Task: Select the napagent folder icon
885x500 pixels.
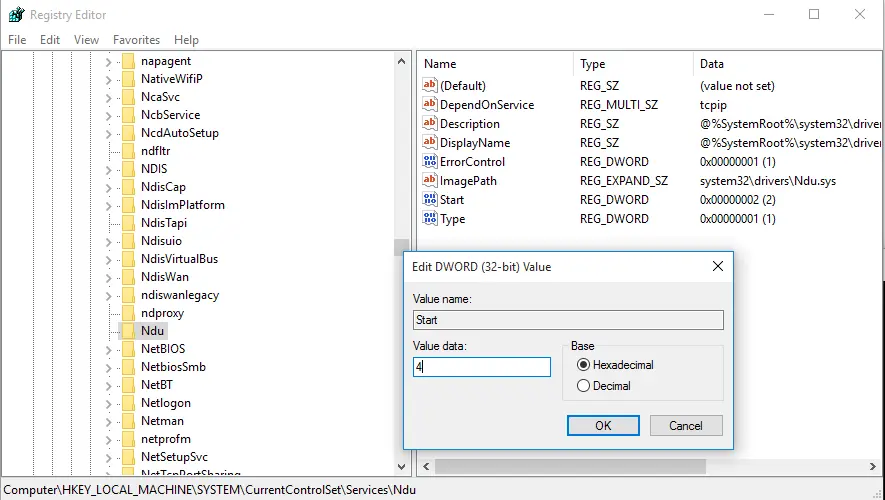Action: [x=129, y=61]
